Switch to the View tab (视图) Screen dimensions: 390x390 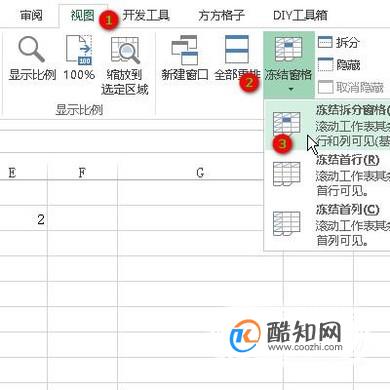[x=82, y=15]
